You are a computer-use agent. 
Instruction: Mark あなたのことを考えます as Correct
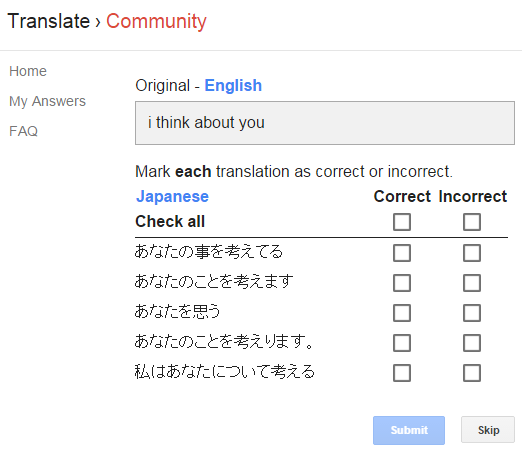(x=402, y=283)
